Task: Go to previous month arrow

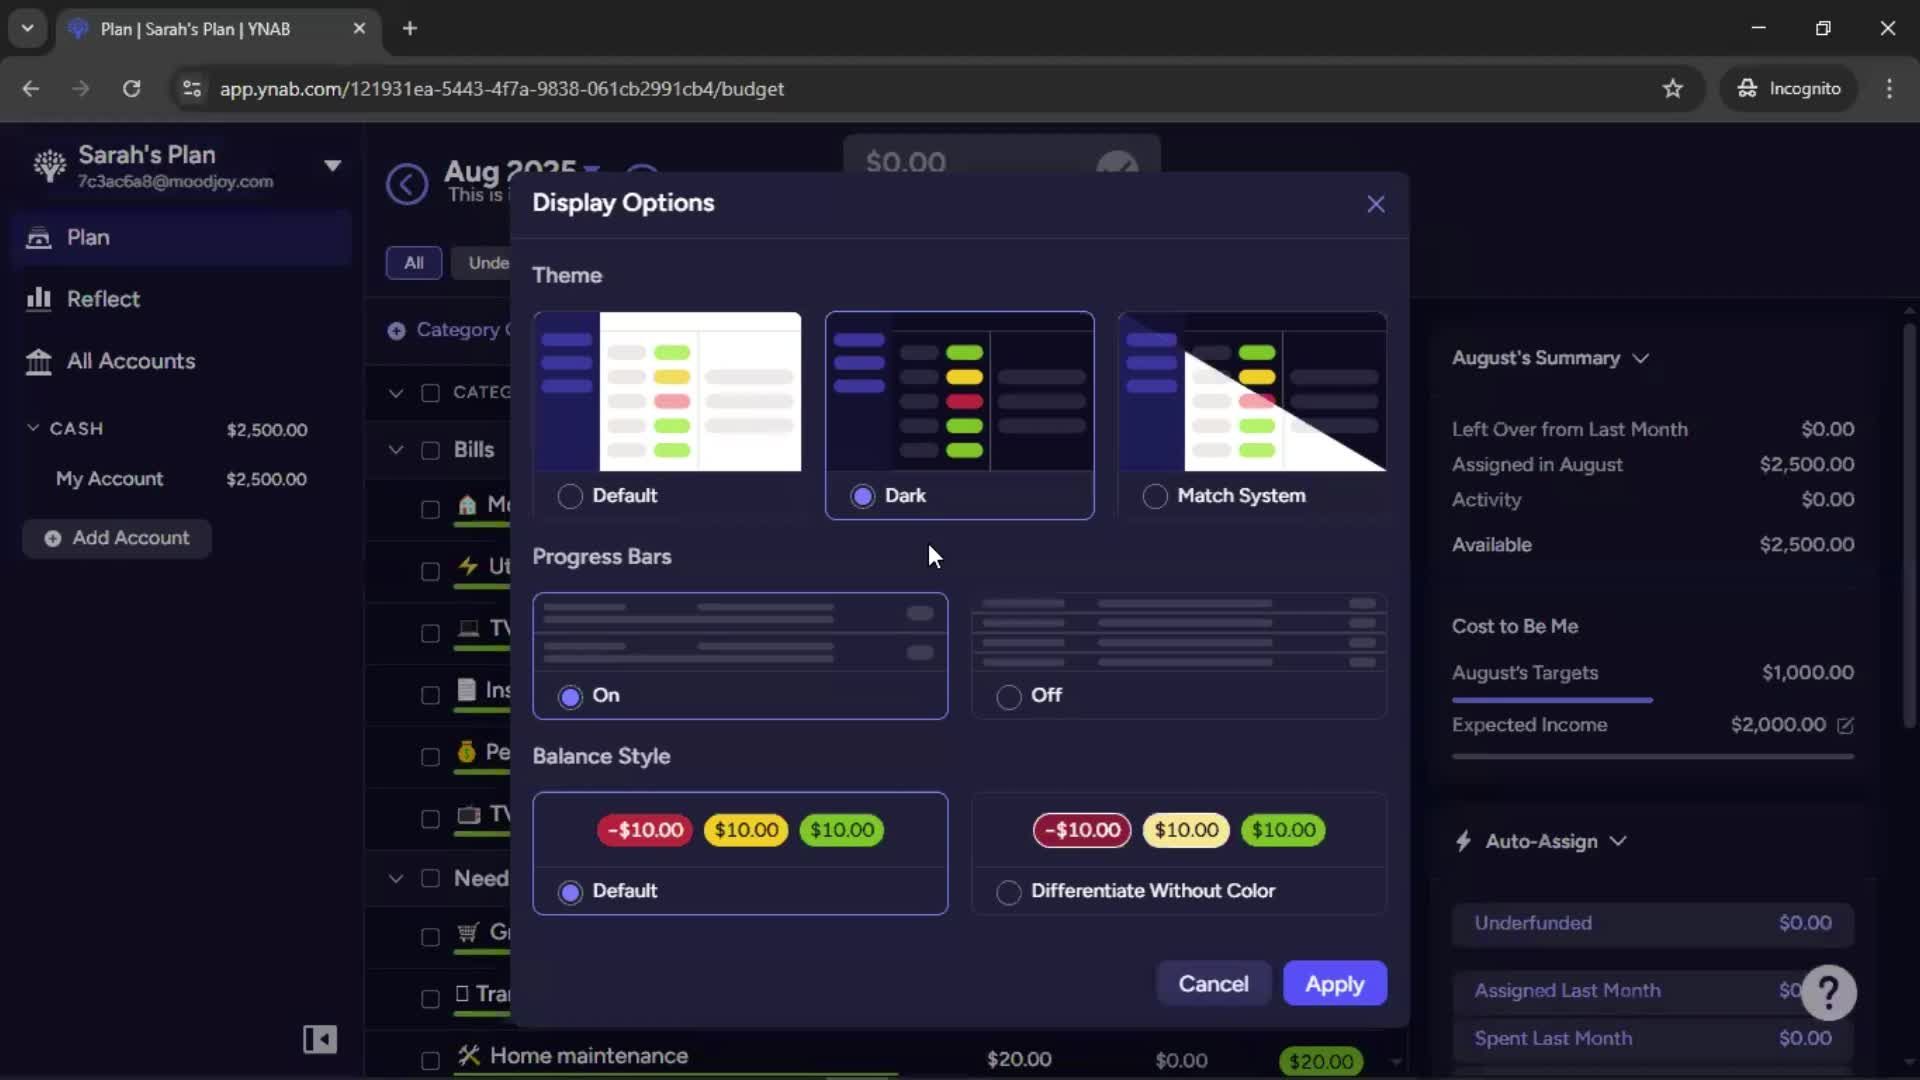Action: coord(407,183)
